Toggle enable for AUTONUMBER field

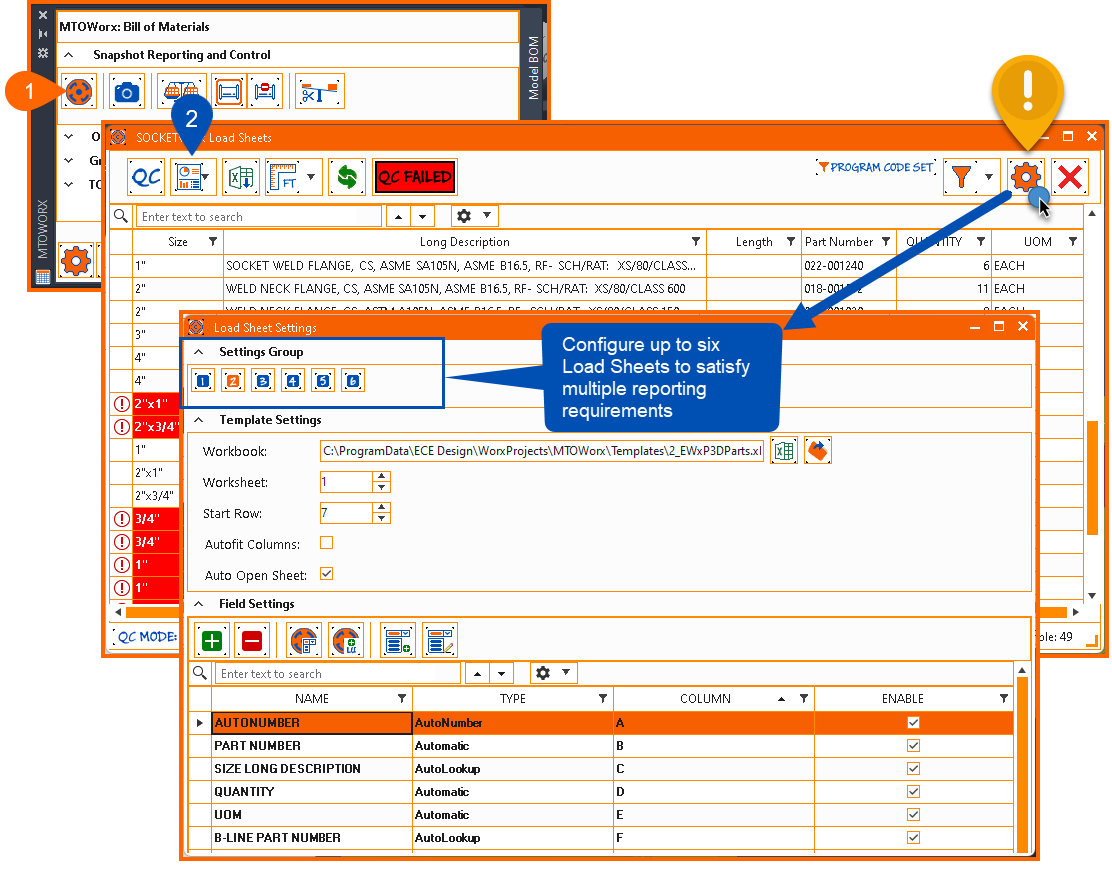(913, 723)
